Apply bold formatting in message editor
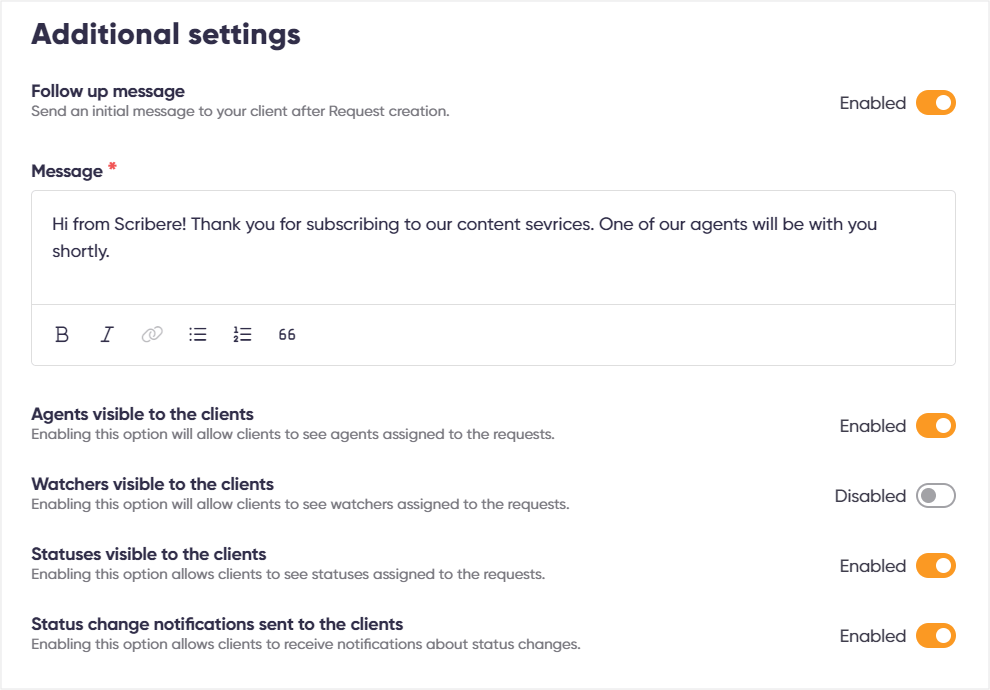 click(x=62, y=335)
